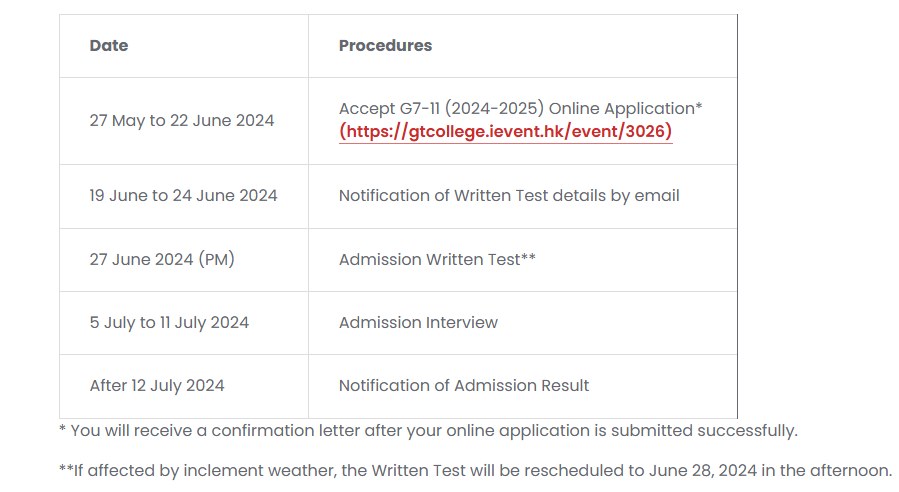Select the 27 May to 22 June 2024 cell

pyautogui.click(x=182, y=120)
